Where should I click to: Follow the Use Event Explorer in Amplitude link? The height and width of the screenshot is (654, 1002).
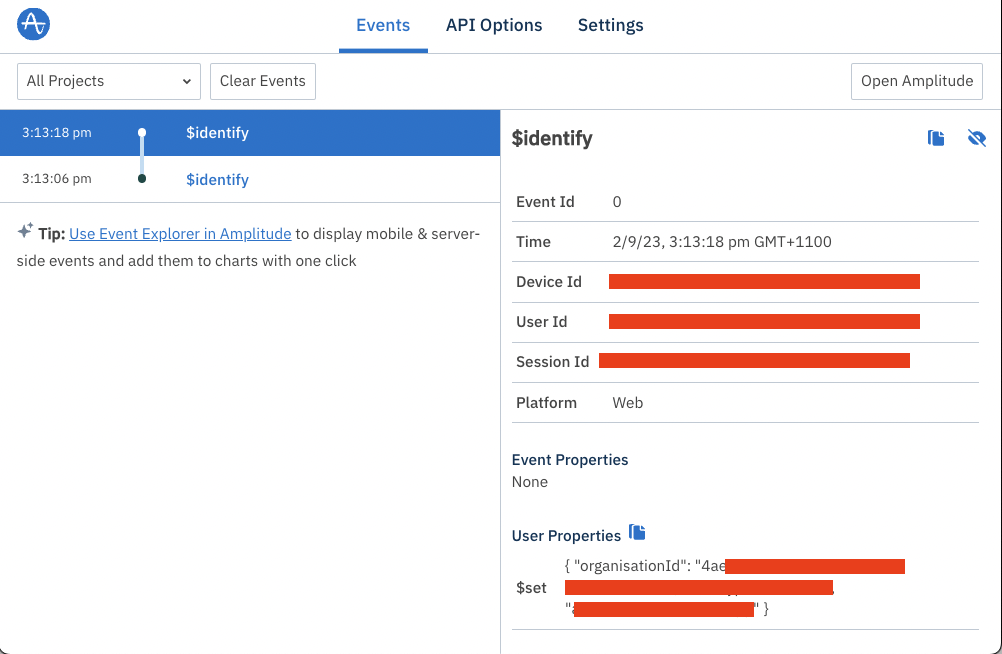coord(180,234)
